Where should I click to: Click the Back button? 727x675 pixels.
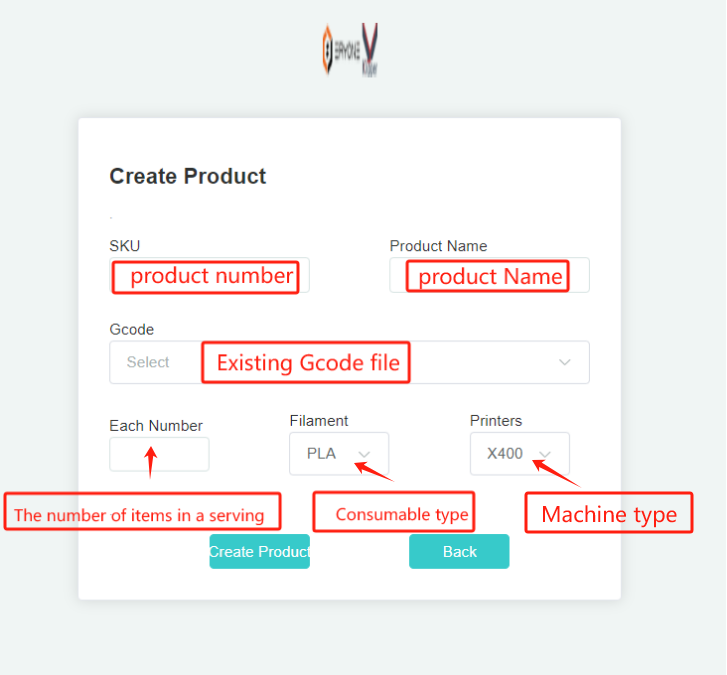459,551
